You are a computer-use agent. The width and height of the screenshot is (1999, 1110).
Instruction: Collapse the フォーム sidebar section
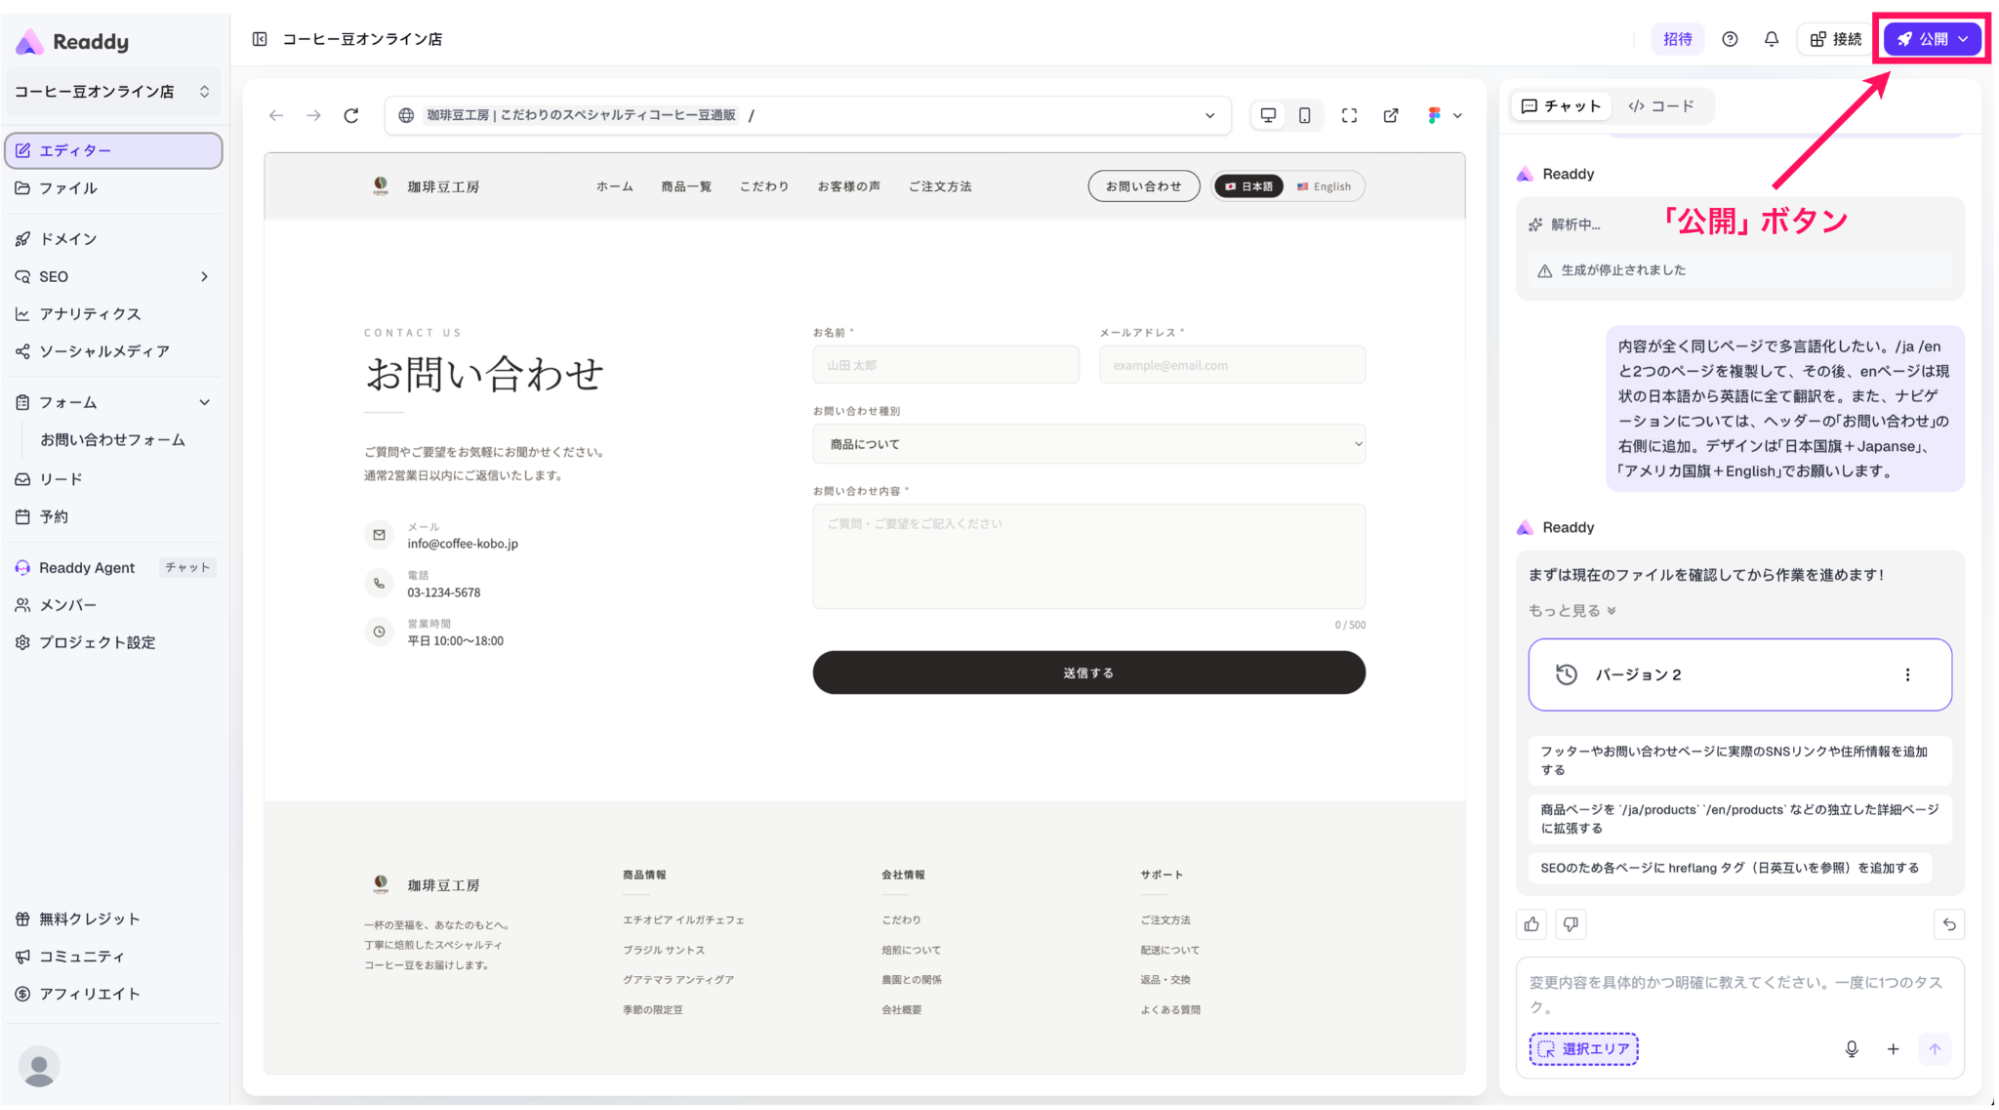113,402
